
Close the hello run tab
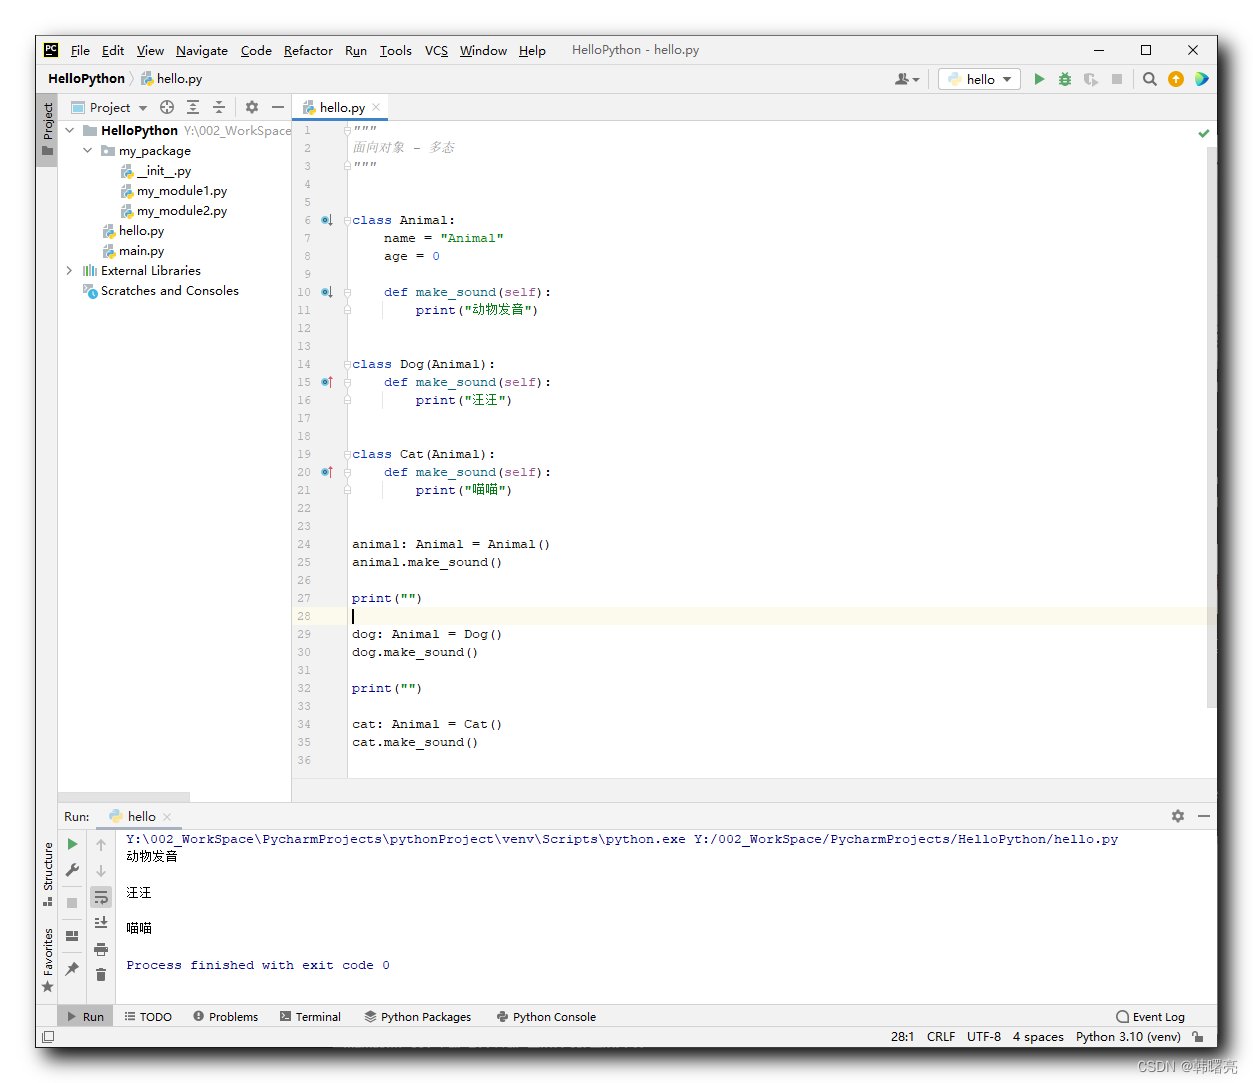[x=167, y=817]
